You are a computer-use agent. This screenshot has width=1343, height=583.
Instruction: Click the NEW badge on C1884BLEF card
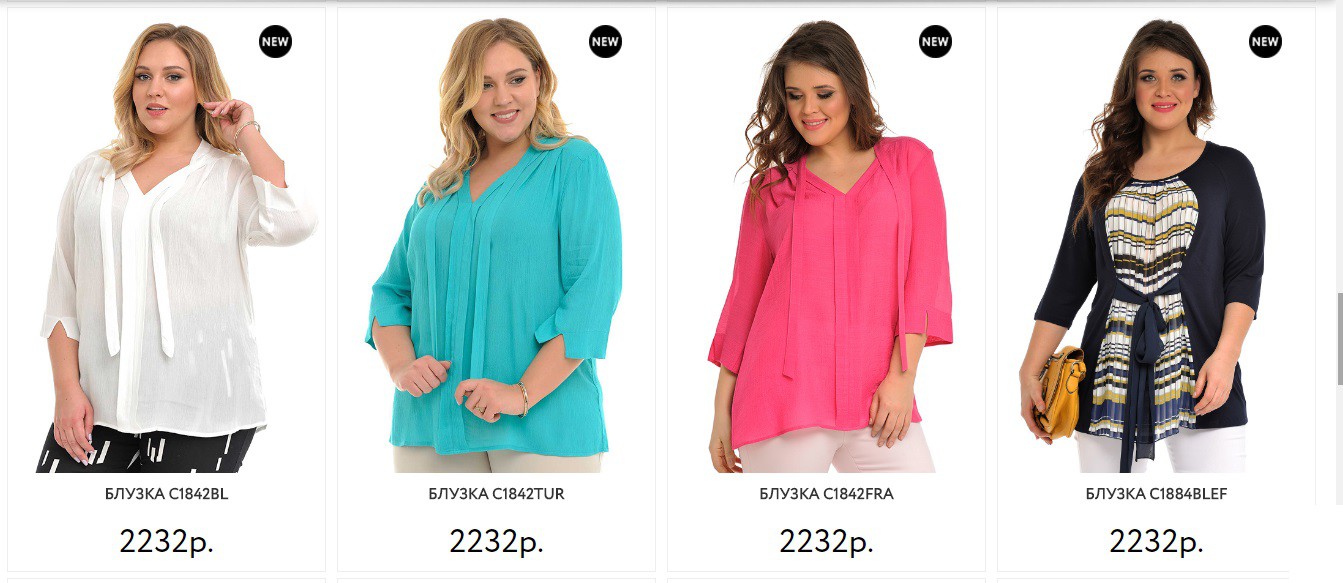coord(1265,42)
